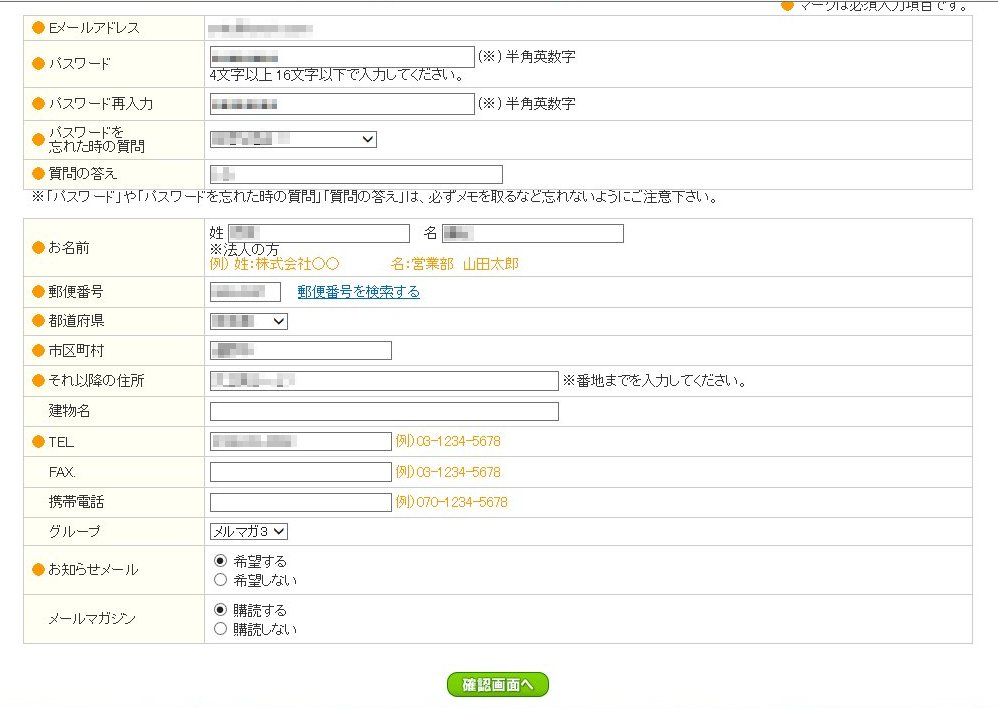The height and width of the screenshot is (708, 998).
Task: Click the empty 建物名 field
Action: (384, 411)
